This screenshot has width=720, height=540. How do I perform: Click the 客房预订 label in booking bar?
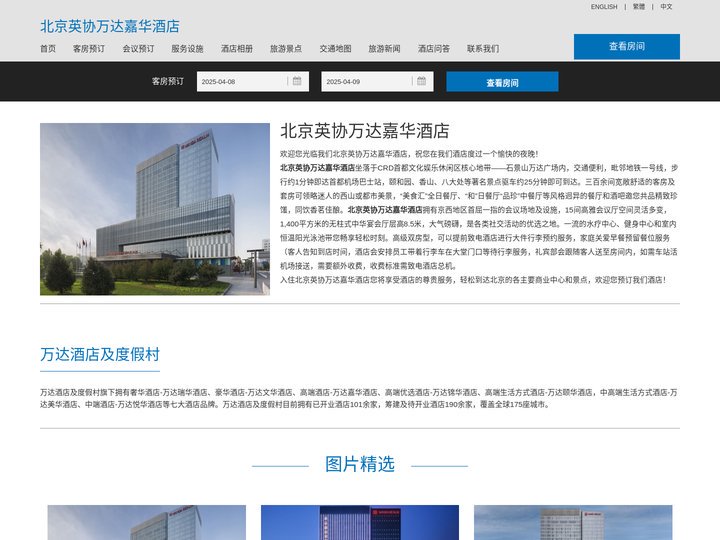168,81
